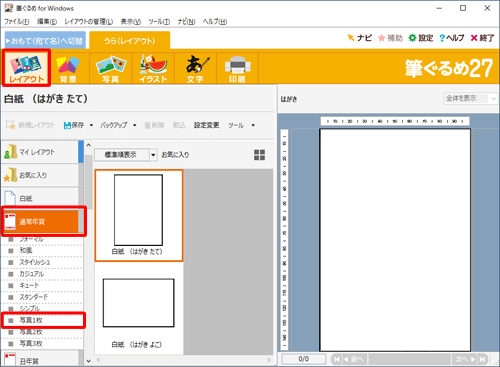Open 編集 menu

[47, 22]
